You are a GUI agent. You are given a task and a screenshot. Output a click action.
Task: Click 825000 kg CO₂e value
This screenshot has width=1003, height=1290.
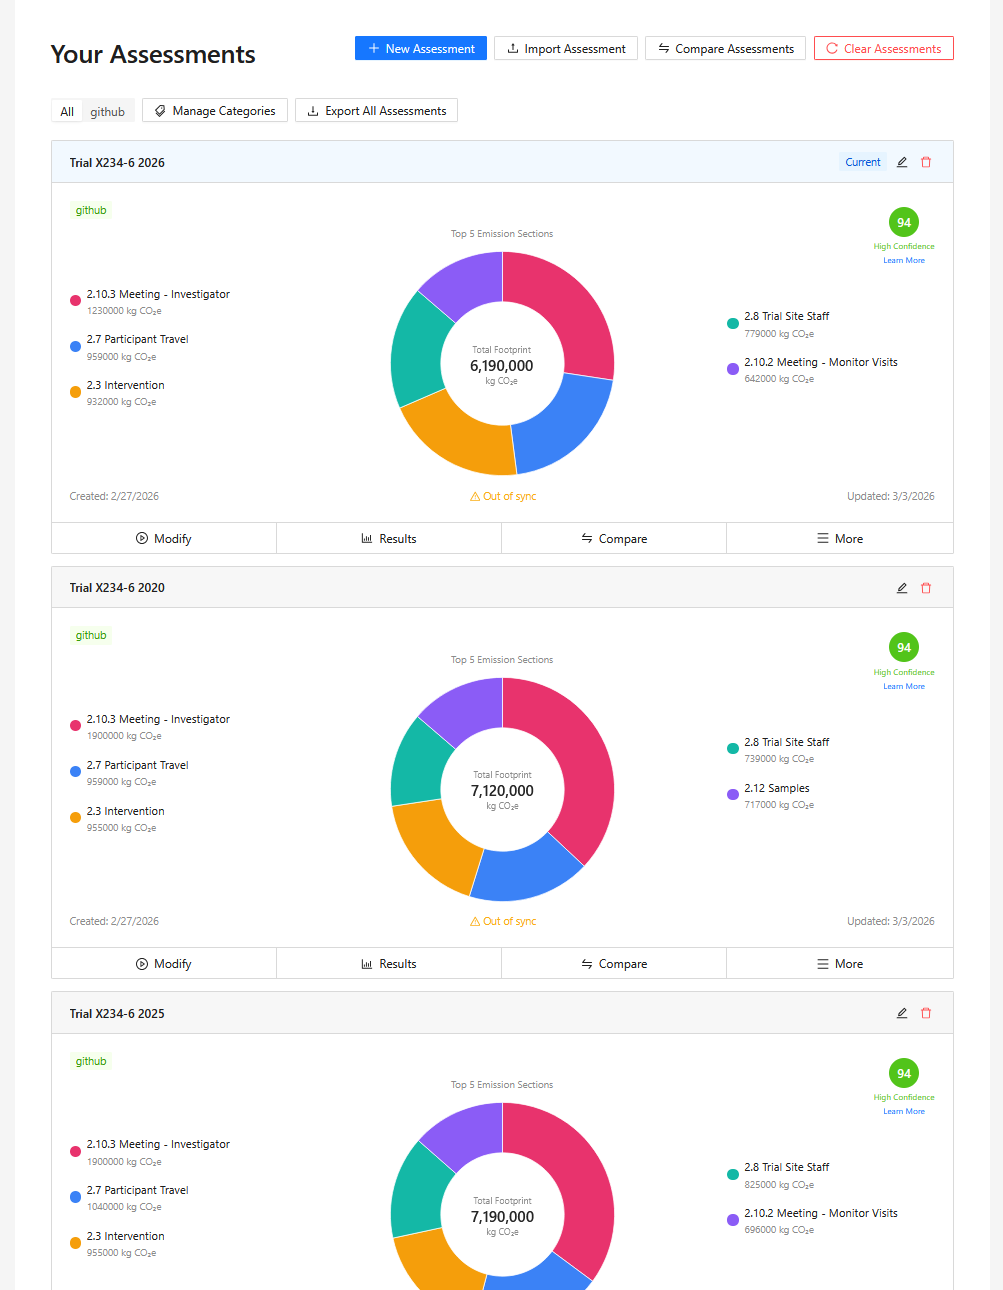779,1185
